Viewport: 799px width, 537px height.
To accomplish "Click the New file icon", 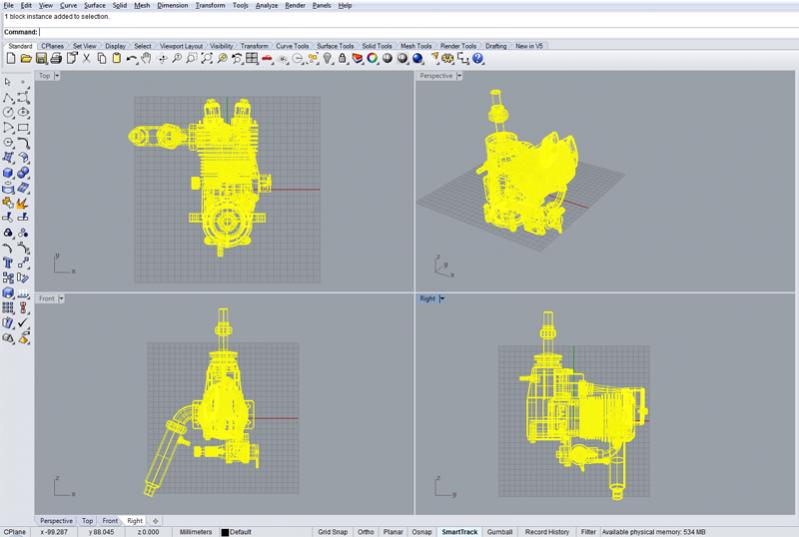I will click(11, 59).
